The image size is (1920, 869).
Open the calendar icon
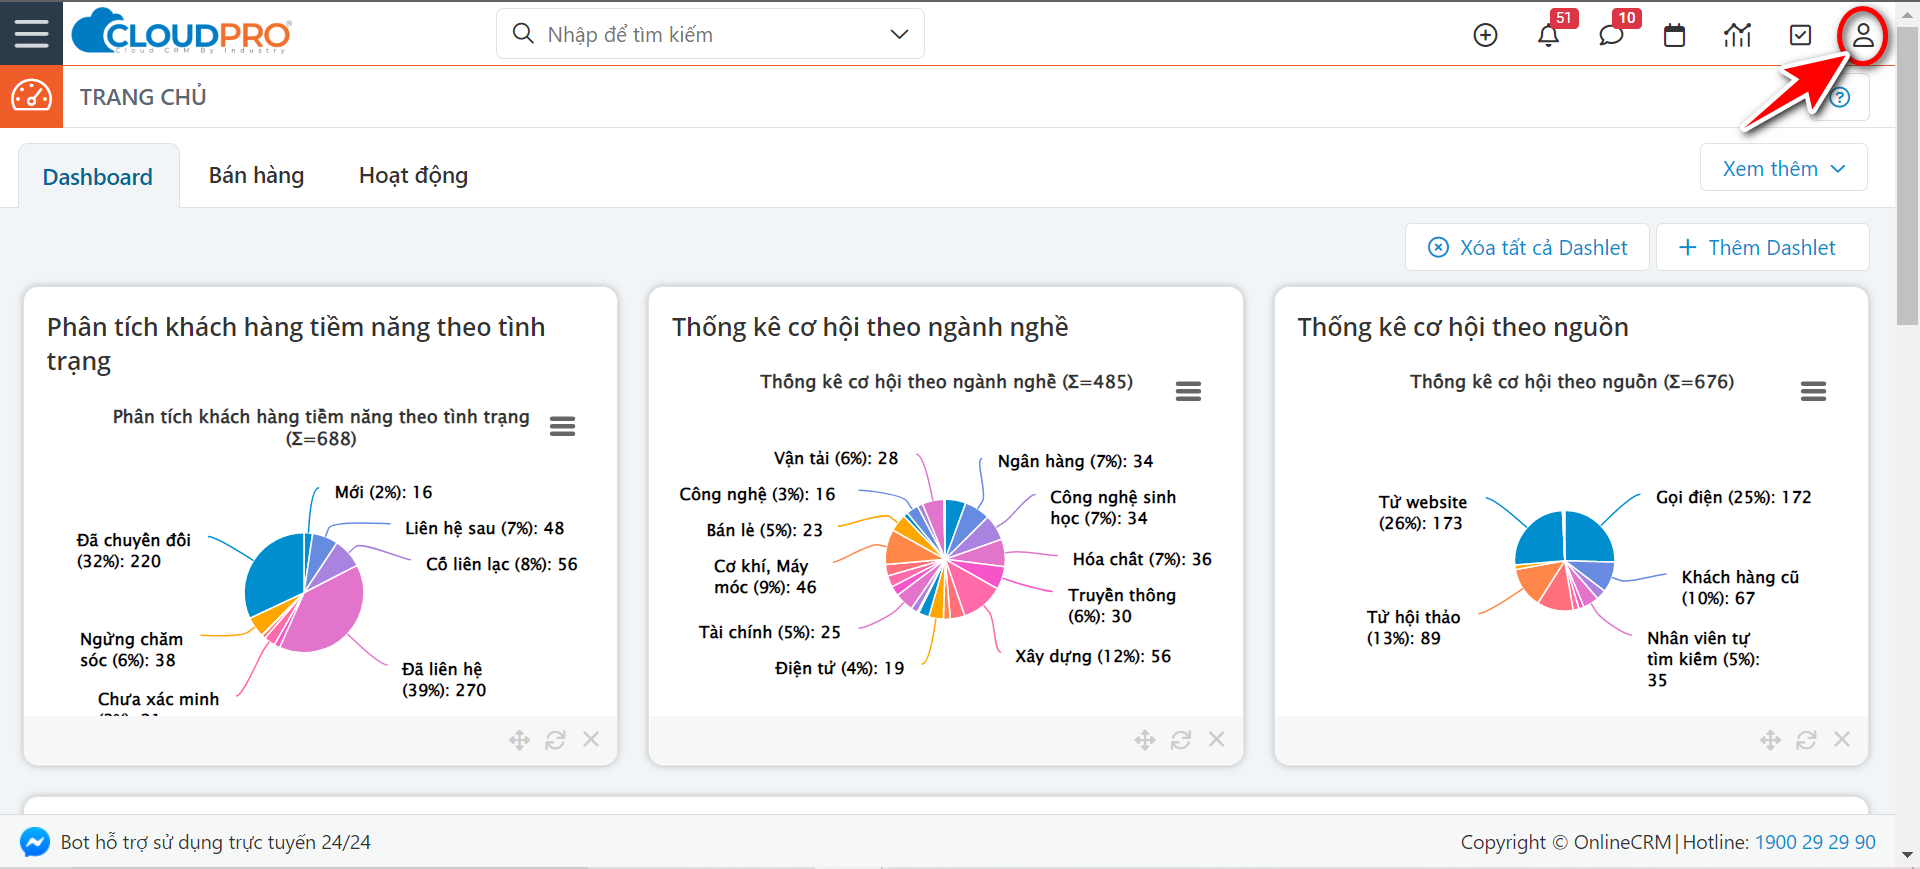(1674, 35)
